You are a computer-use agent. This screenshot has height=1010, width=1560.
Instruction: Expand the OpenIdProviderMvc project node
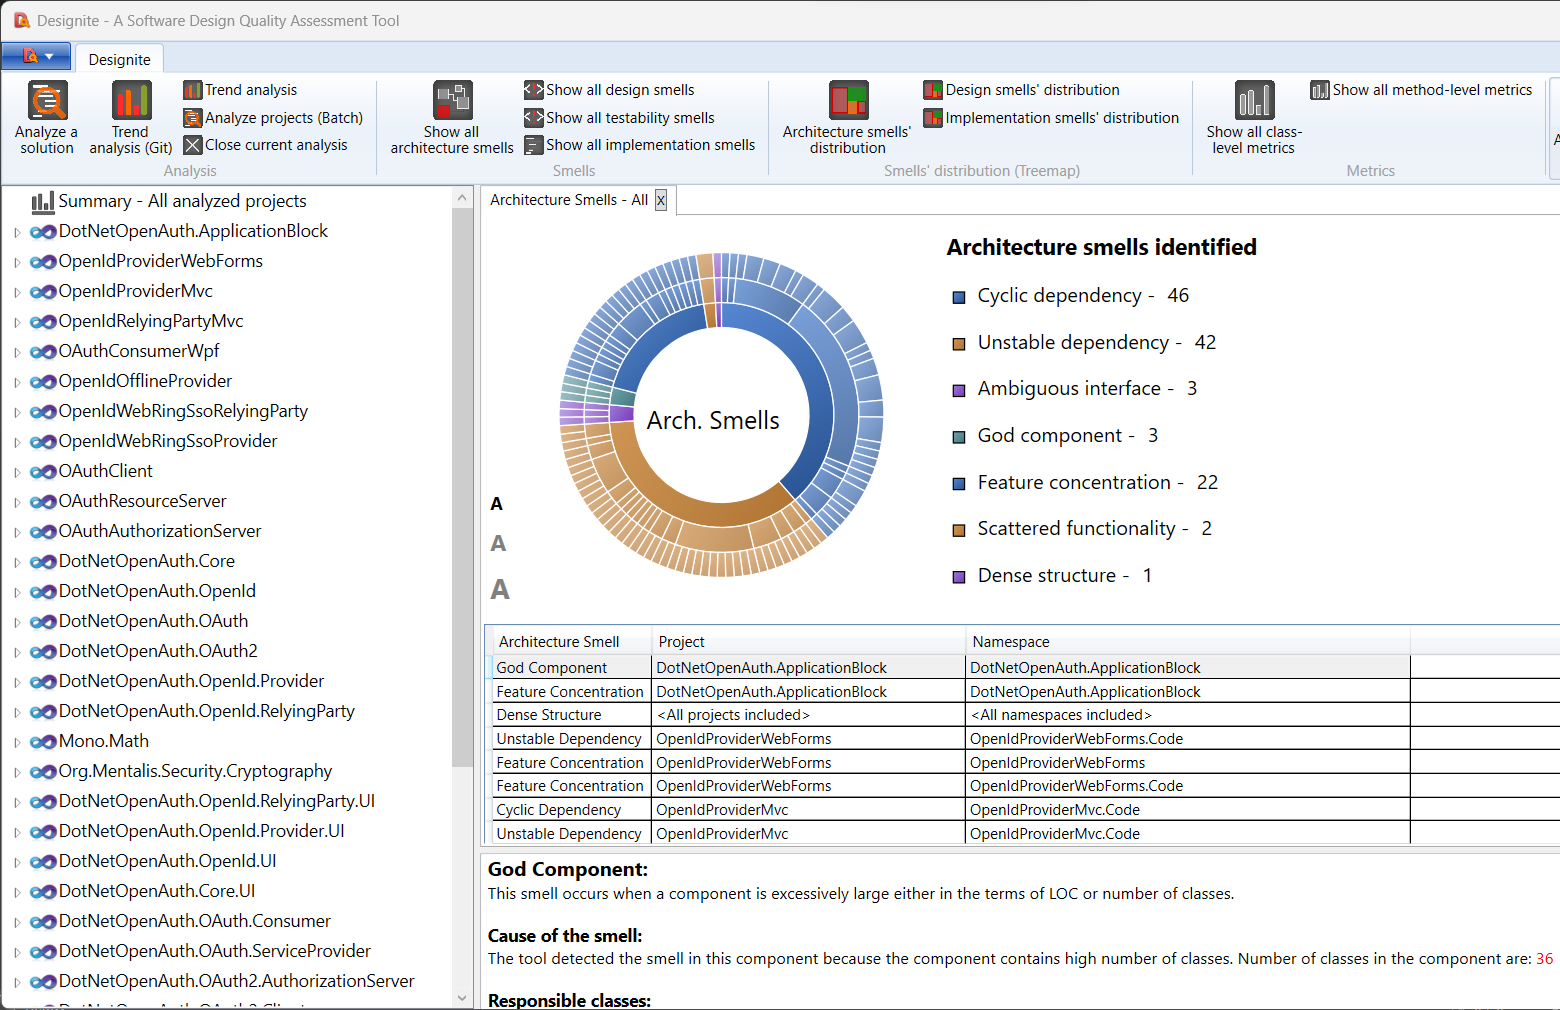[x=17, y=292]
